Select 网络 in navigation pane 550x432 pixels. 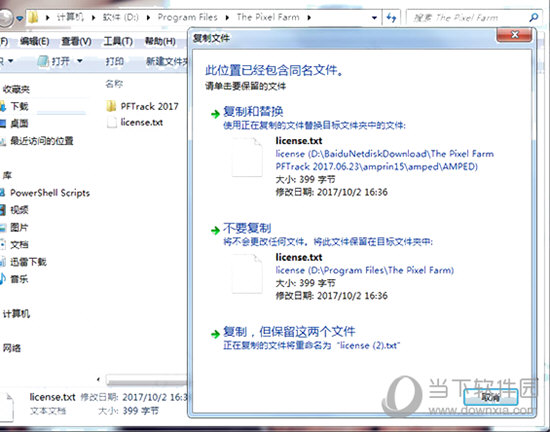pyautogui.click(x=12, y=348)
